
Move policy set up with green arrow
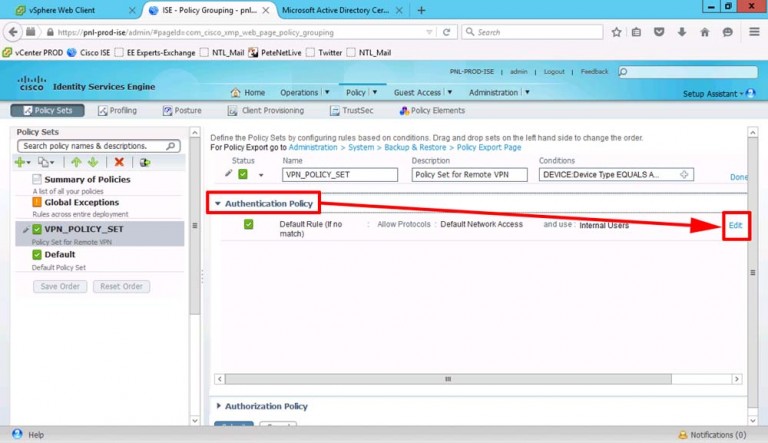(76, 162)
